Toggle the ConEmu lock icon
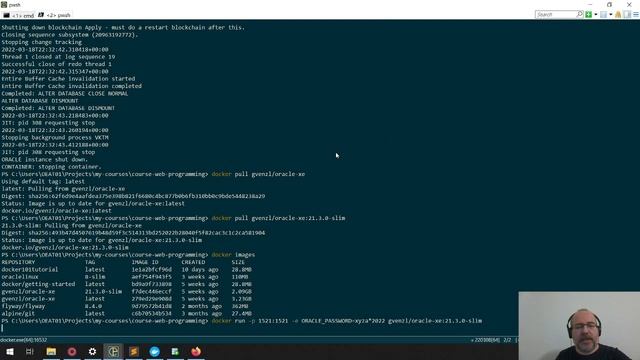Viewport: 640px width, 360px height. [618, 15]
